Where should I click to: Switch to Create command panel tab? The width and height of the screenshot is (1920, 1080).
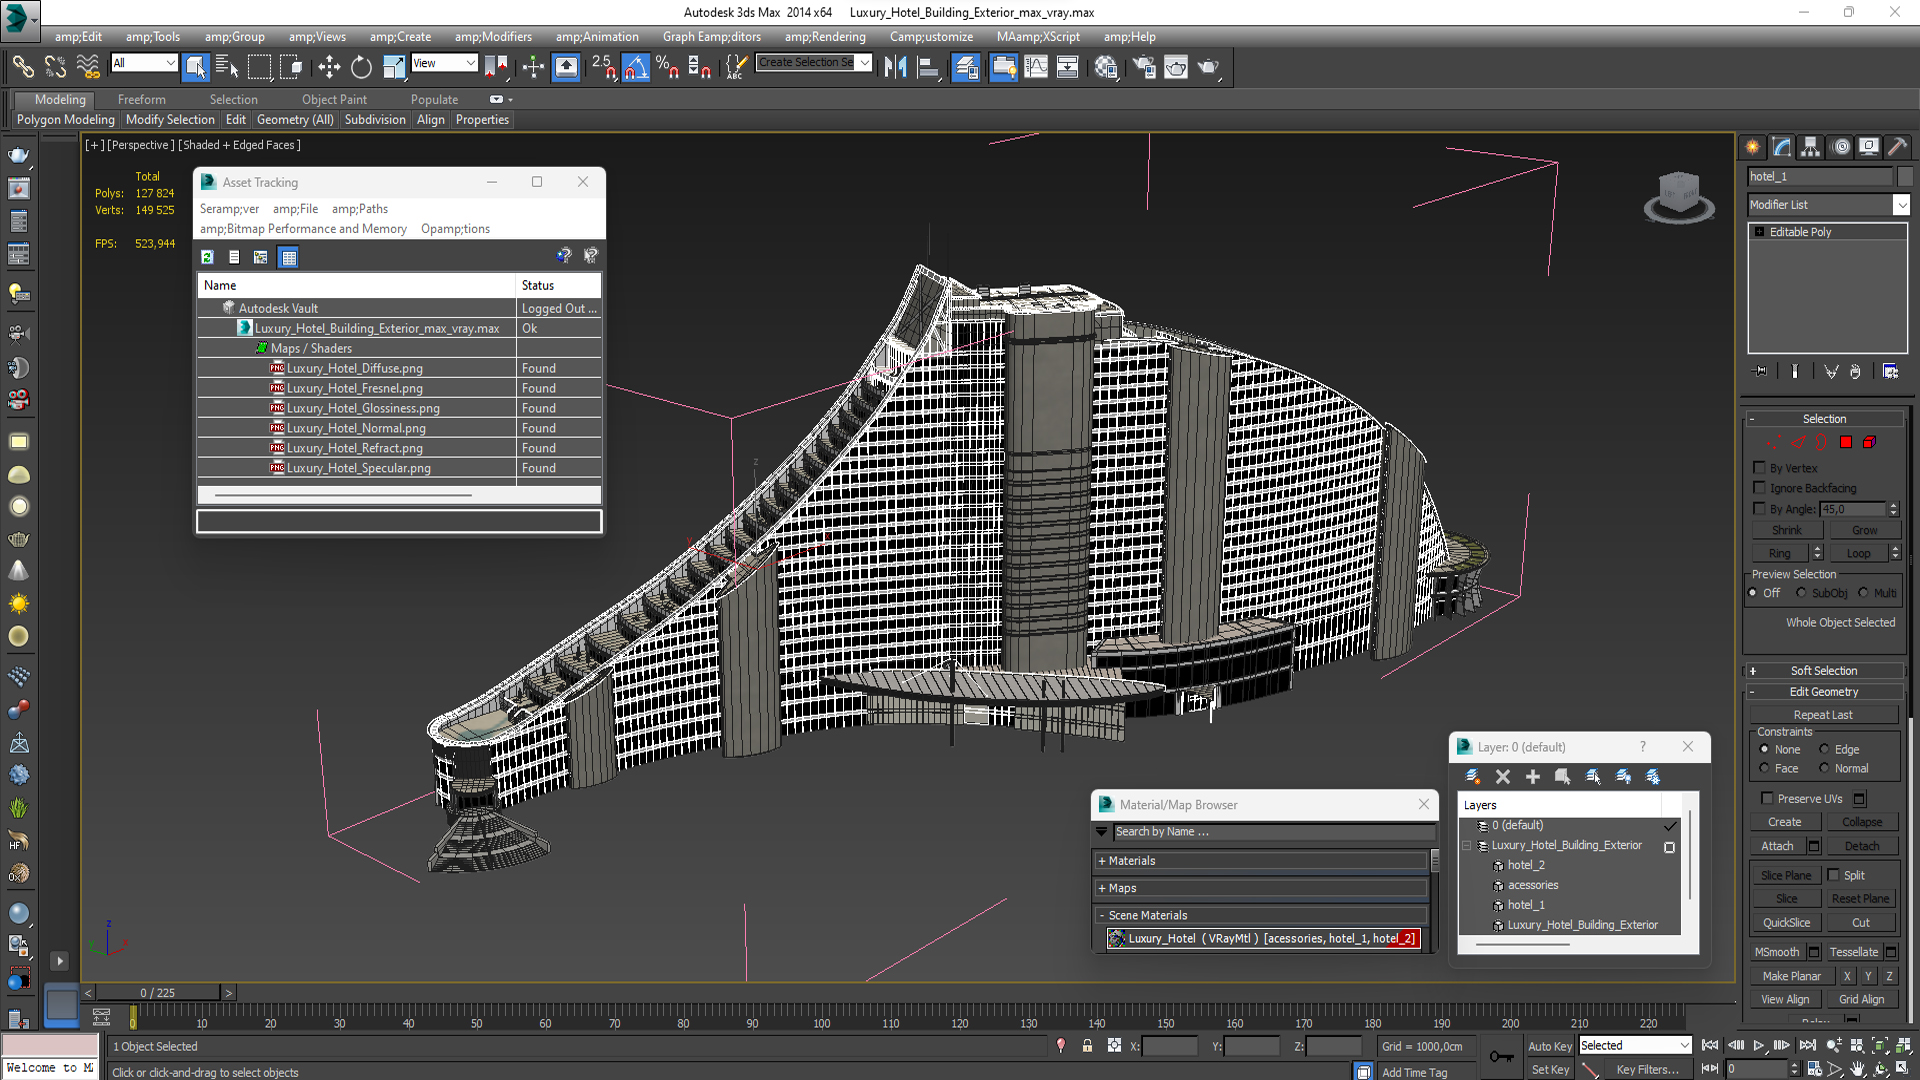coord(1753,147)
